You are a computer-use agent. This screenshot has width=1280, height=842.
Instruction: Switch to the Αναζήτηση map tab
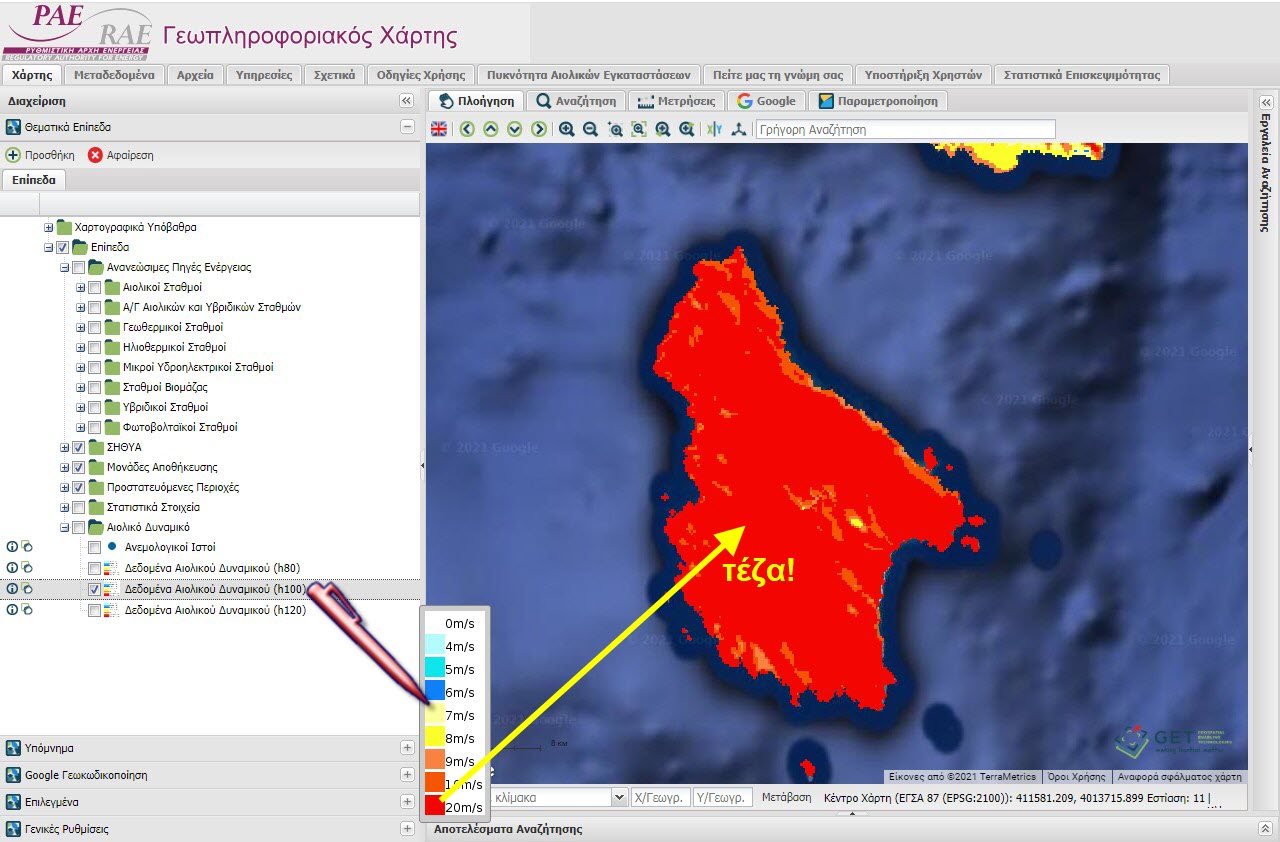click(576, 101)
